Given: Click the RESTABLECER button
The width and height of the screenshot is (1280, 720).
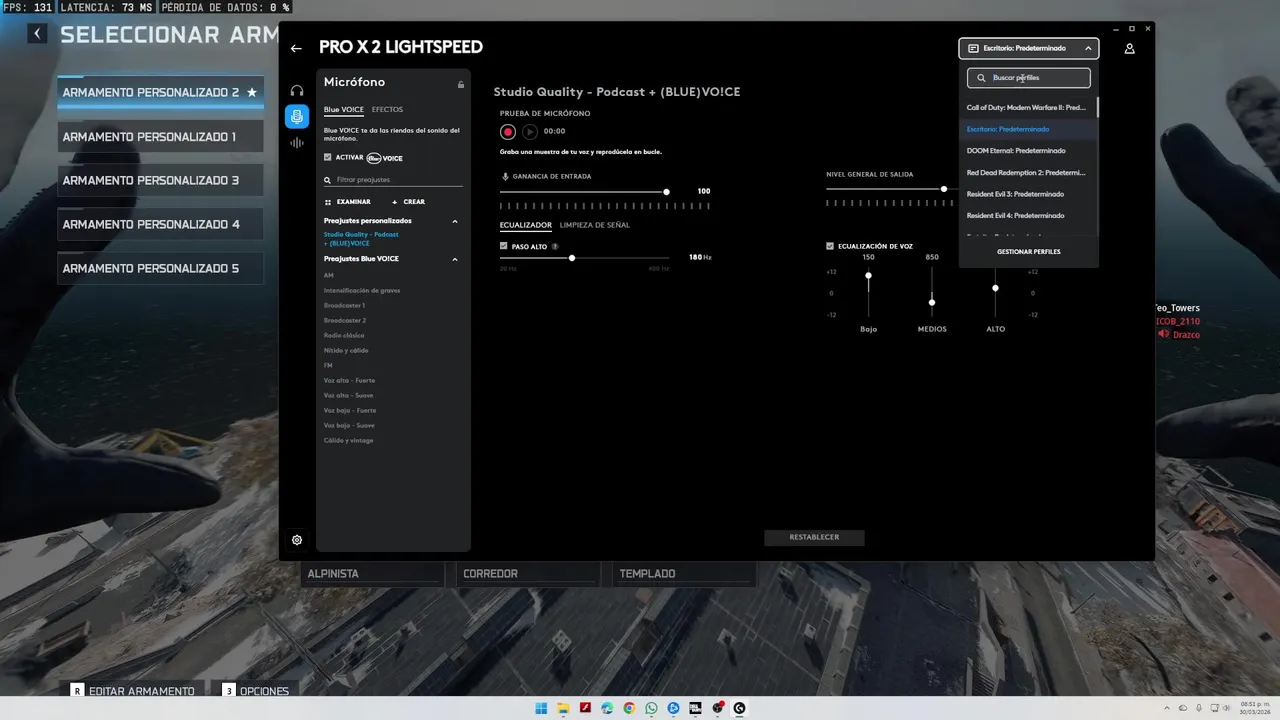Looking at the screenshot, I should click(814, 537).
